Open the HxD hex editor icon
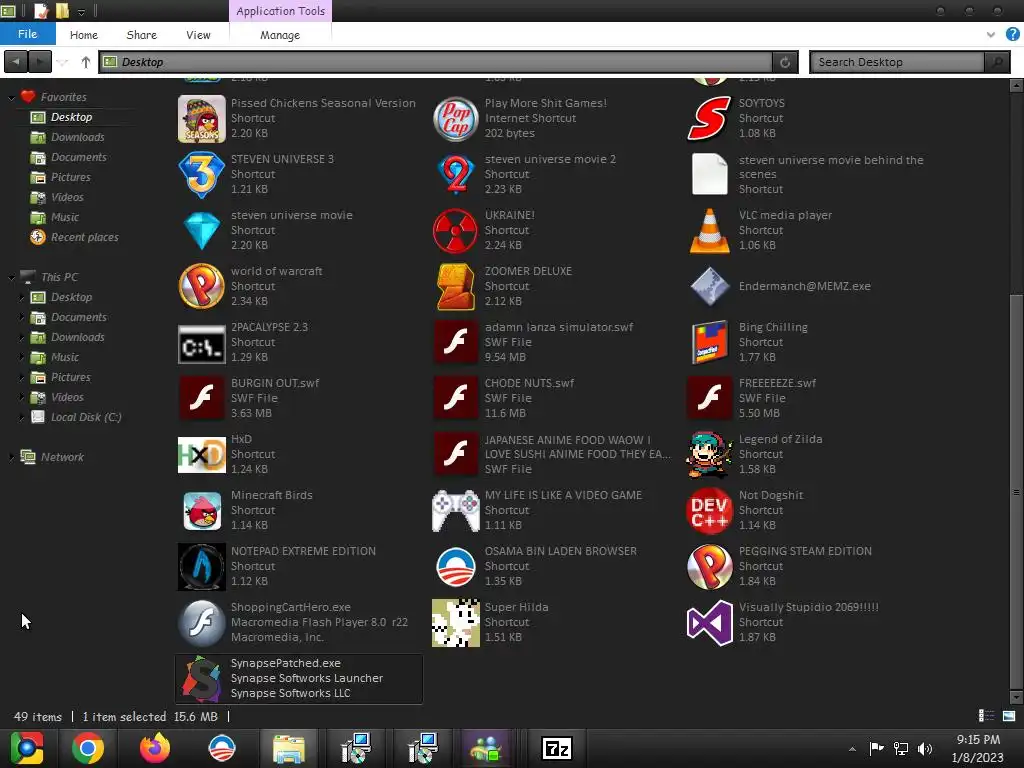 (202, 455)
